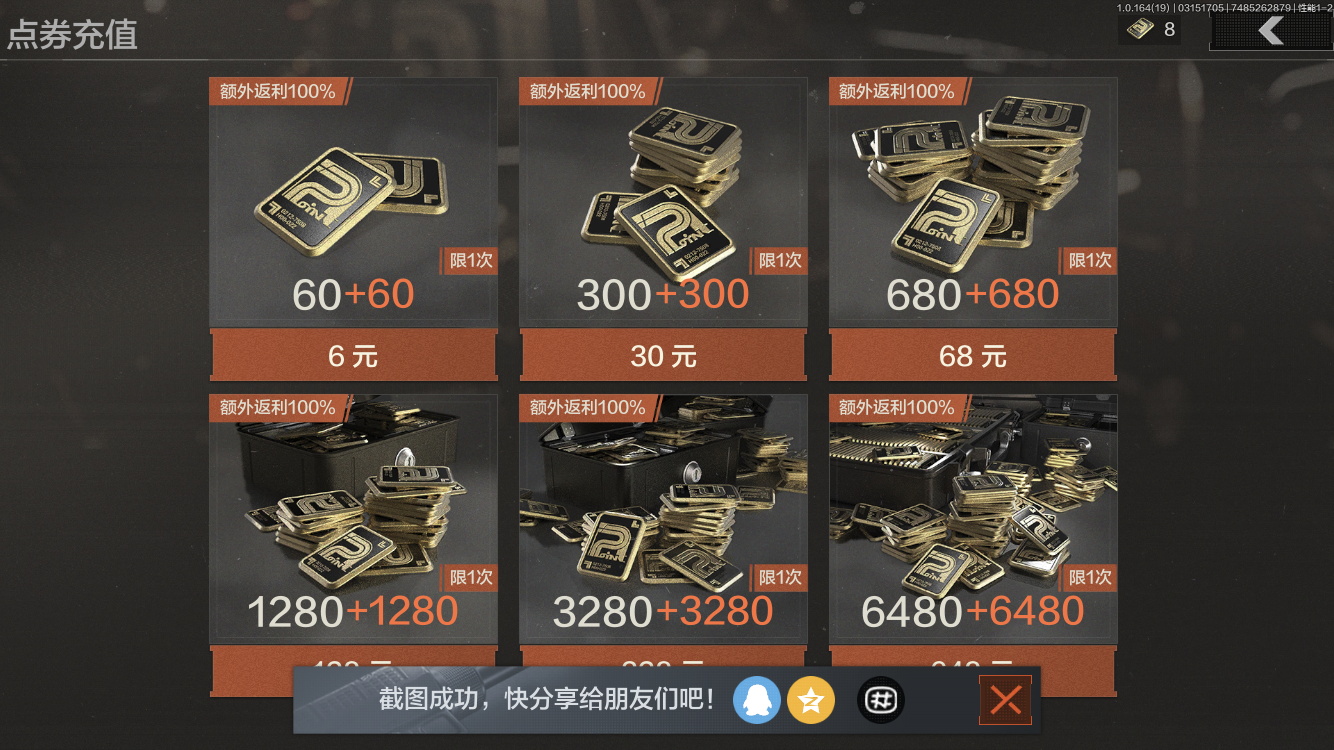Share to Qzone star icon

[811, 701]
